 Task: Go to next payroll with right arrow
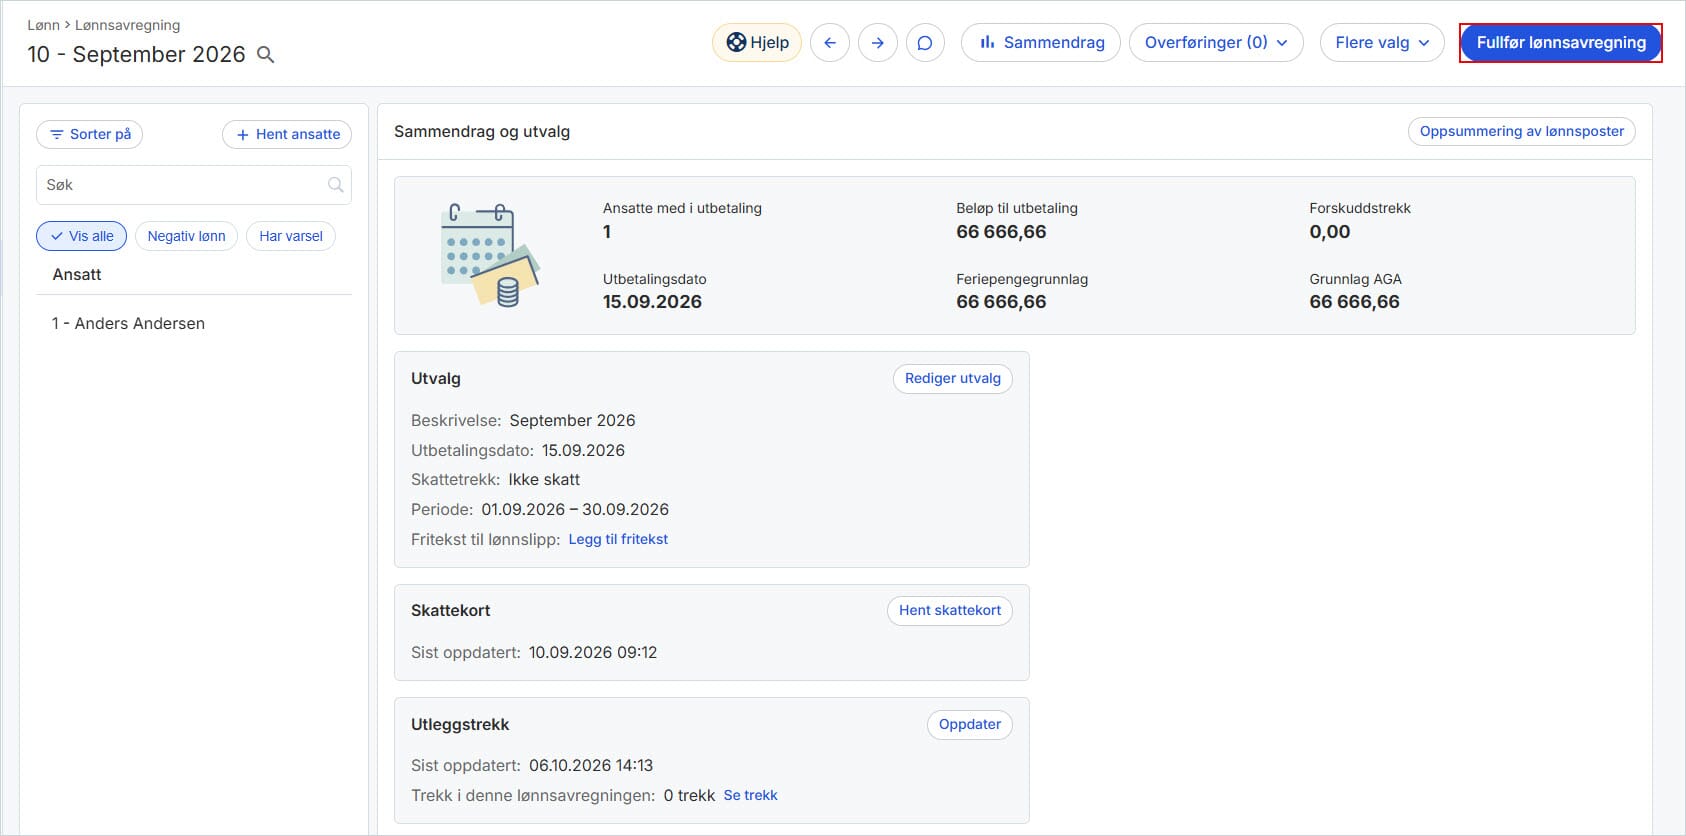[x=878, y=43]
